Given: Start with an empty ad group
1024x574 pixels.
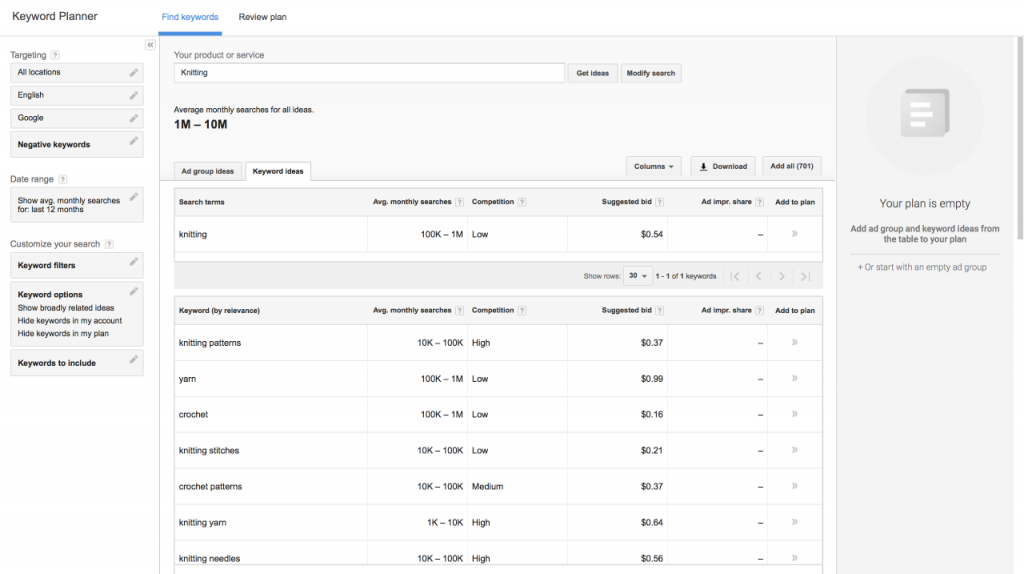Looking at the screenshot, I should click(922, 267).
